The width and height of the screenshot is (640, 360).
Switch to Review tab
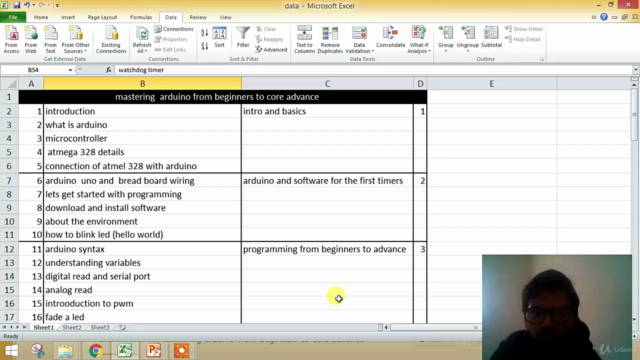(x=198, y=17)
